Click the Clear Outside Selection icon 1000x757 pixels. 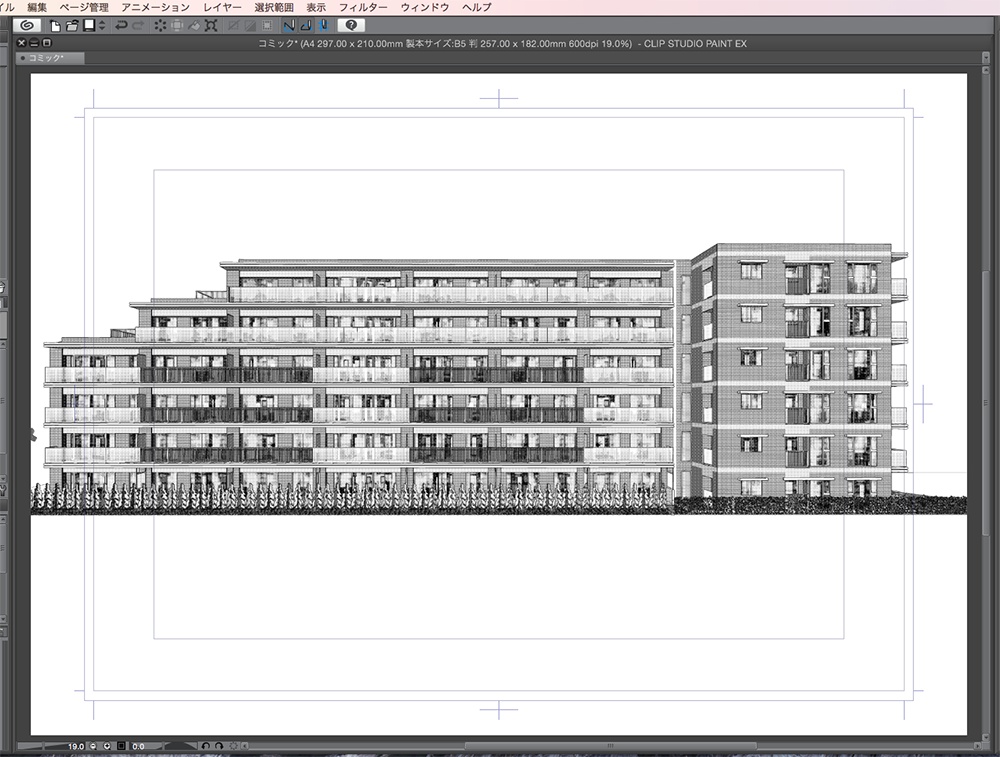(x=177, y=26)
